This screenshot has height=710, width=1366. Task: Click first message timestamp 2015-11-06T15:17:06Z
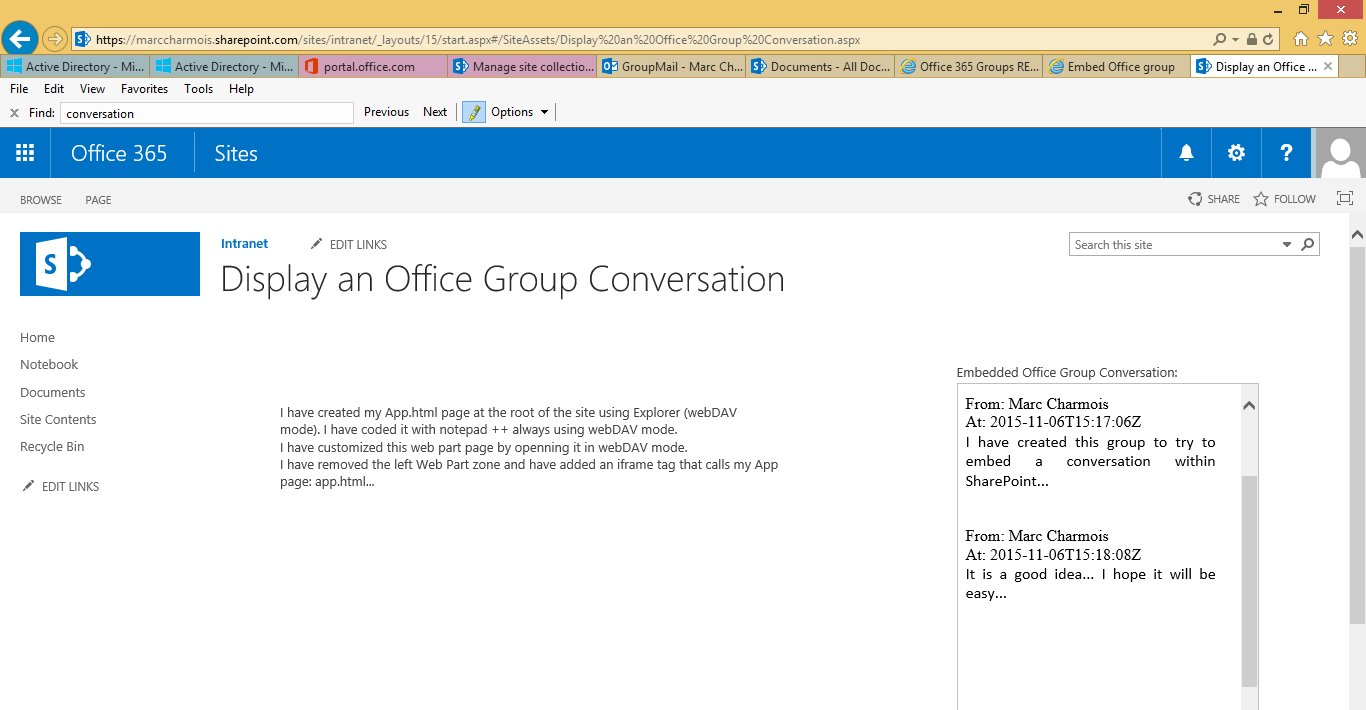click(x=1065, y=423)
